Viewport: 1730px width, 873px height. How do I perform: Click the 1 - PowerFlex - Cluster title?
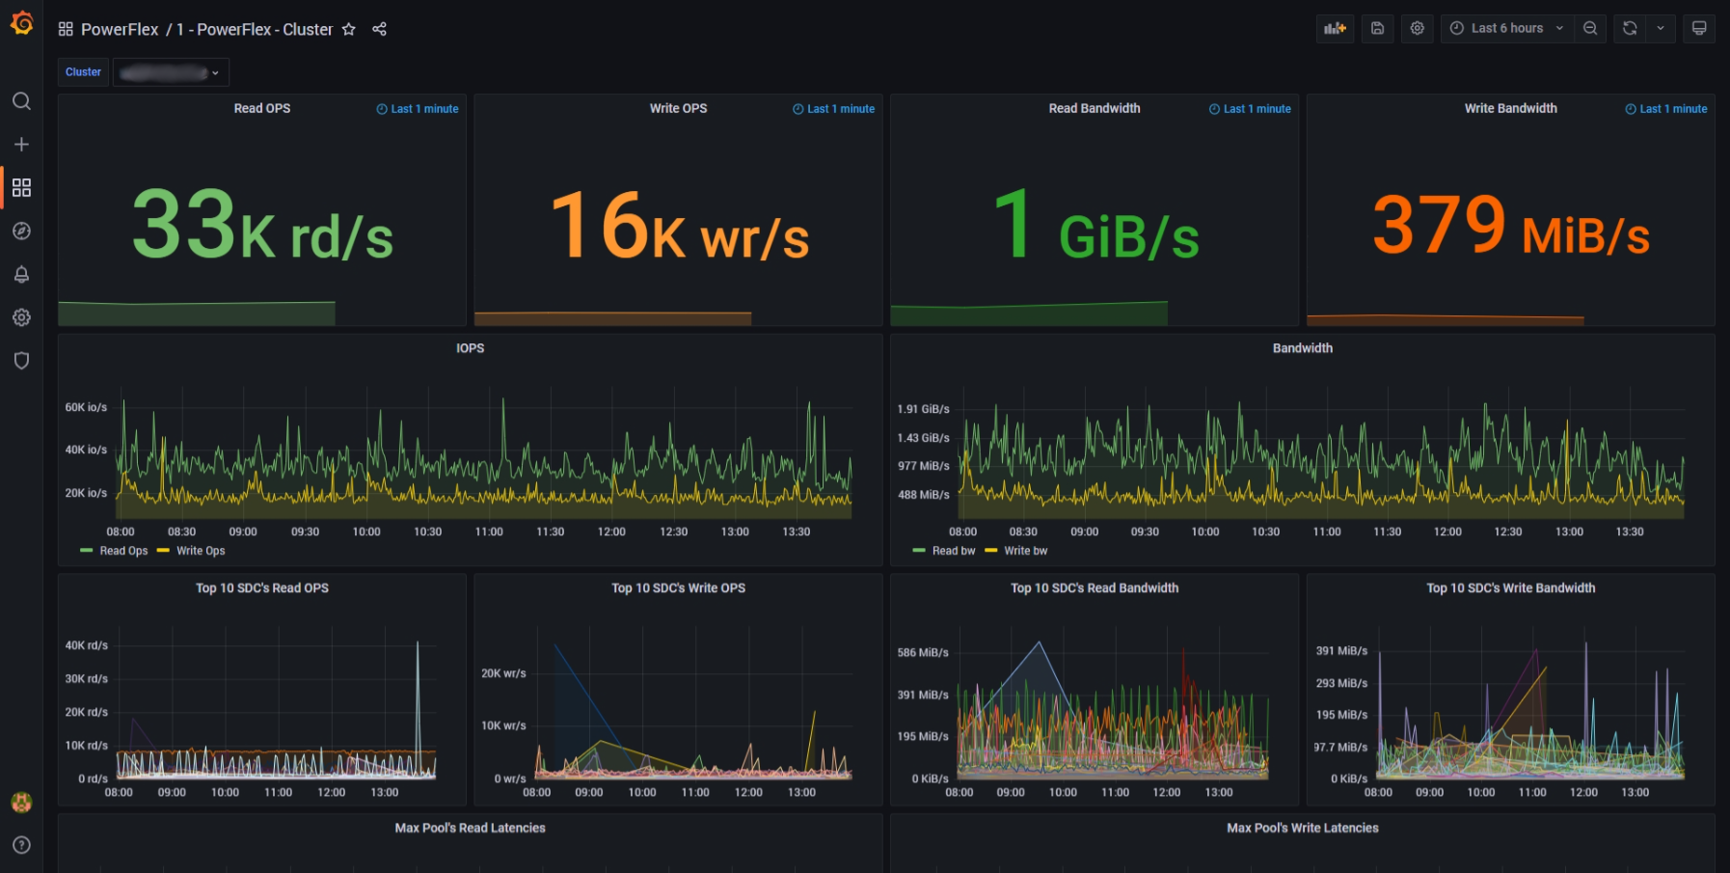(x=255, y=29)
